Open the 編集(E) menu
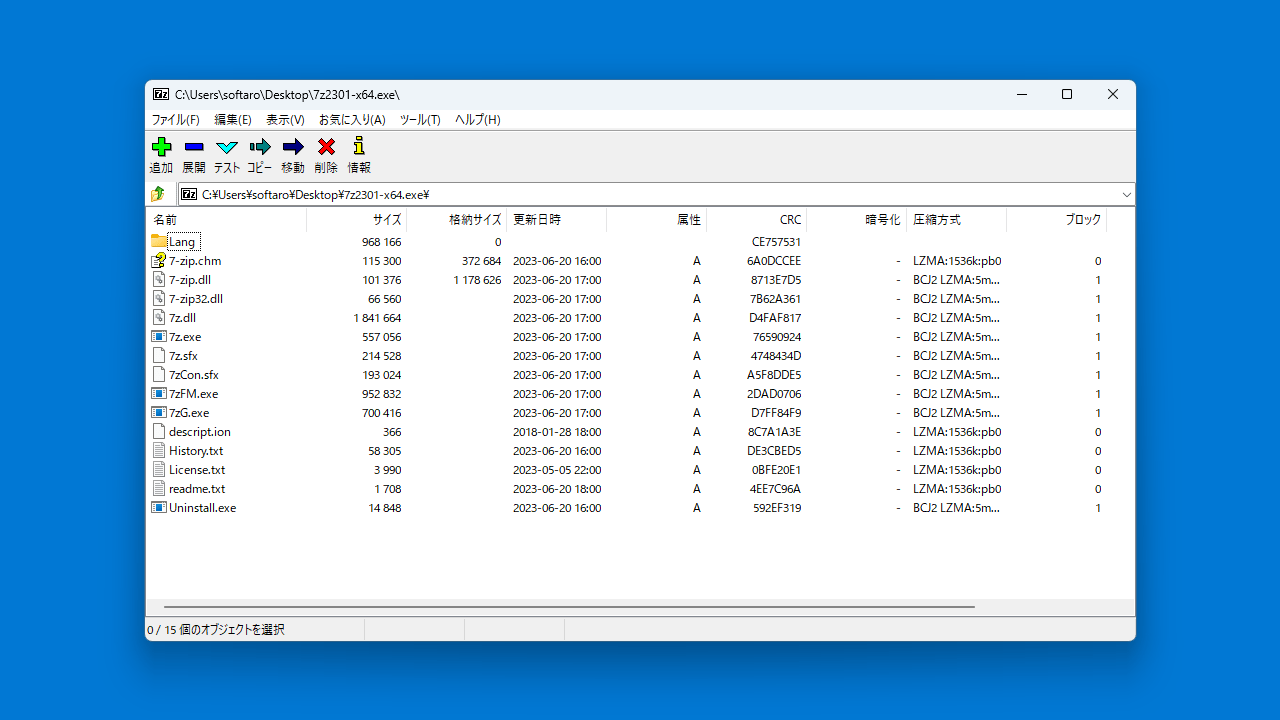 coord(233,119)
